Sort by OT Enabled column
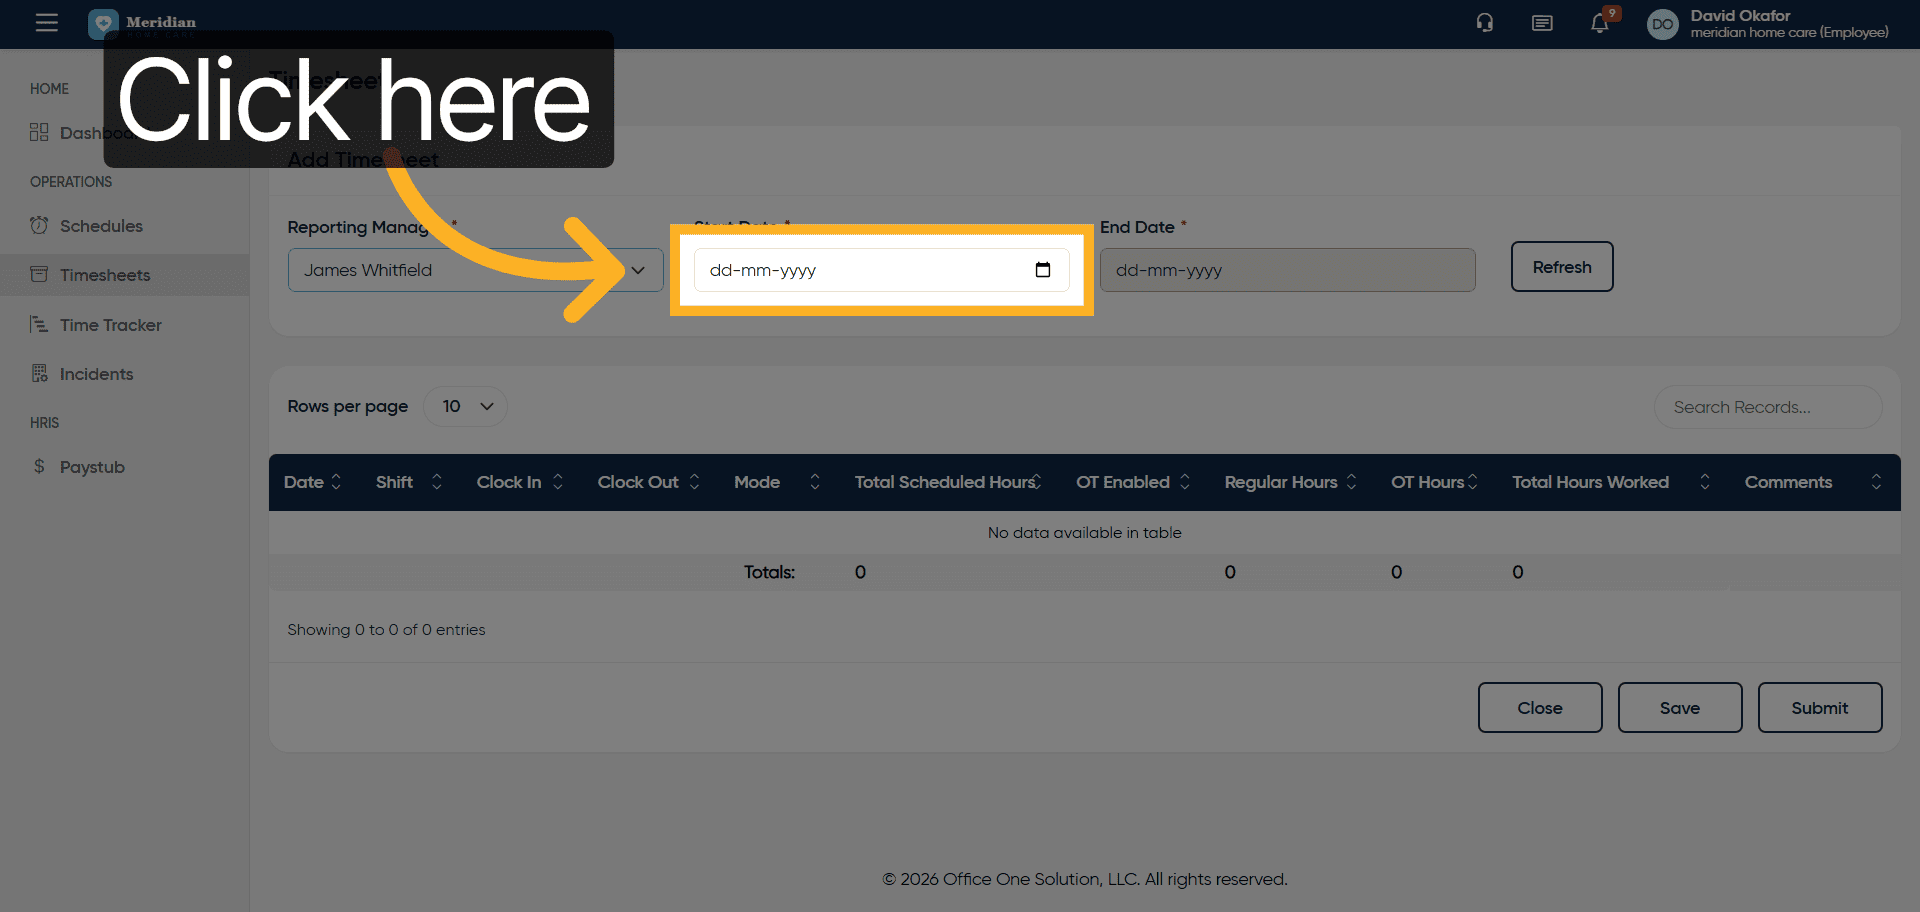The image size is (1920, 912). click(1132, 482)
